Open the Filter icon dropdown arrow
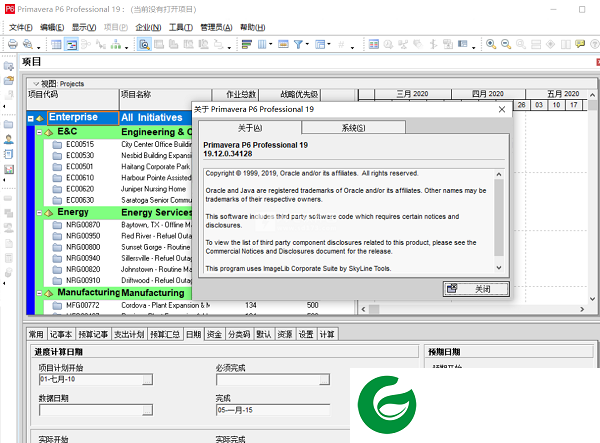 pos(307,44)
